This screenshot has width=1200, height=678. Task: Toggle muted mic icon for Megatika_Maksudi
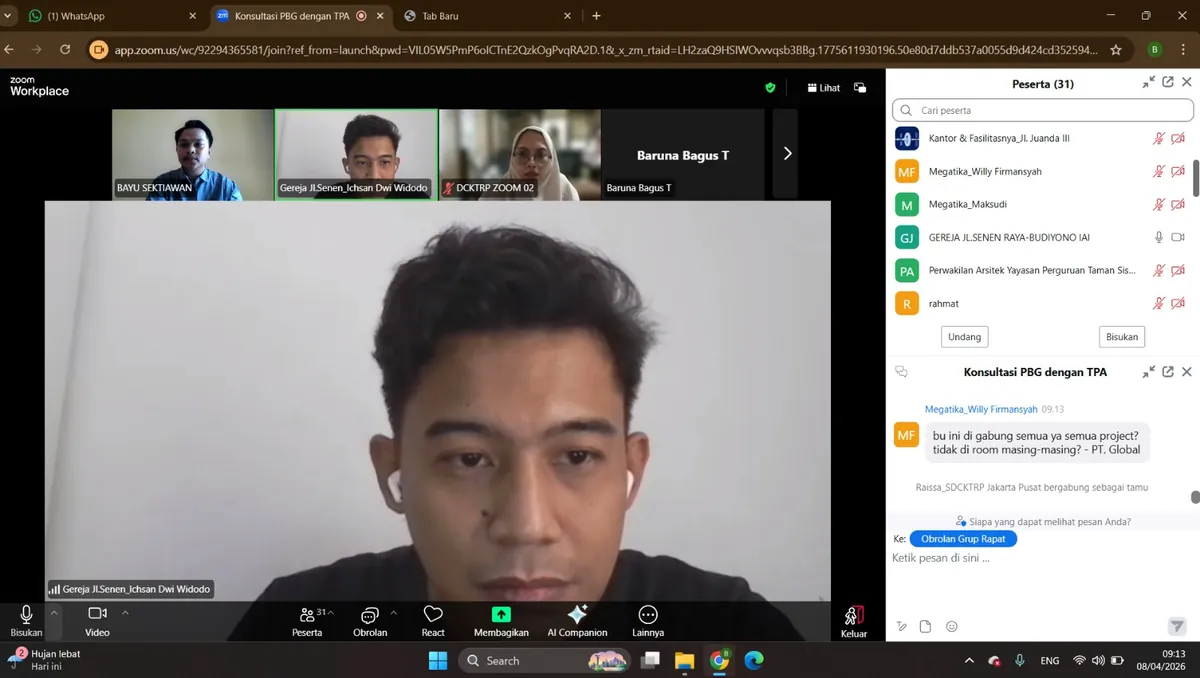pos(1159,204)
